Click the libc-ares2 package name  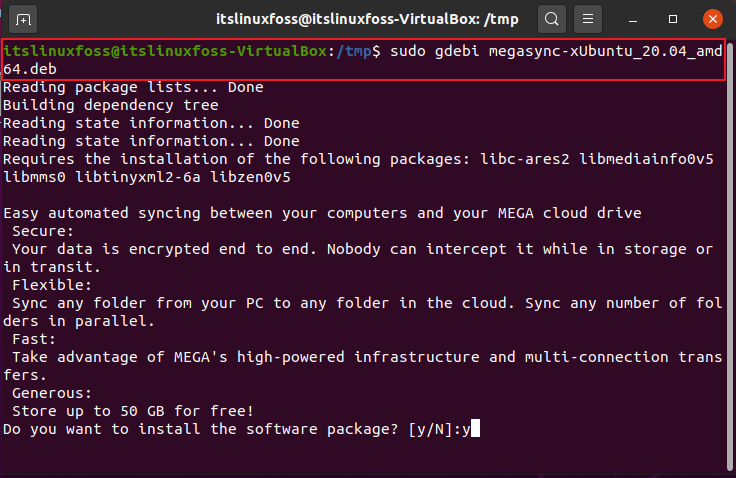[525, 159]
